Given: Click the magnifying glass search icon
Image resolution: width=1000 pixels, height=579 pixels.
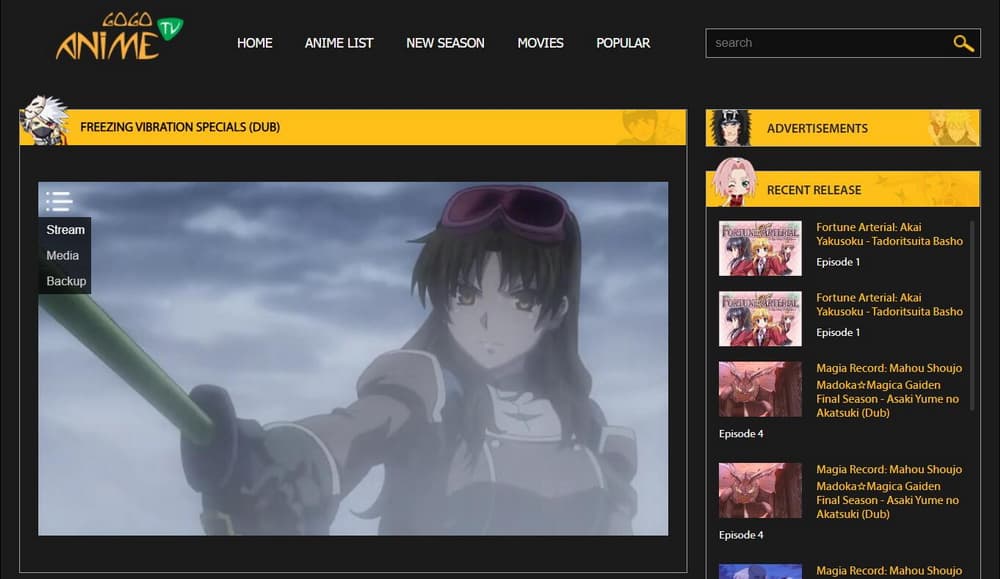Looking at the screenshot, I should coord(963,43).
